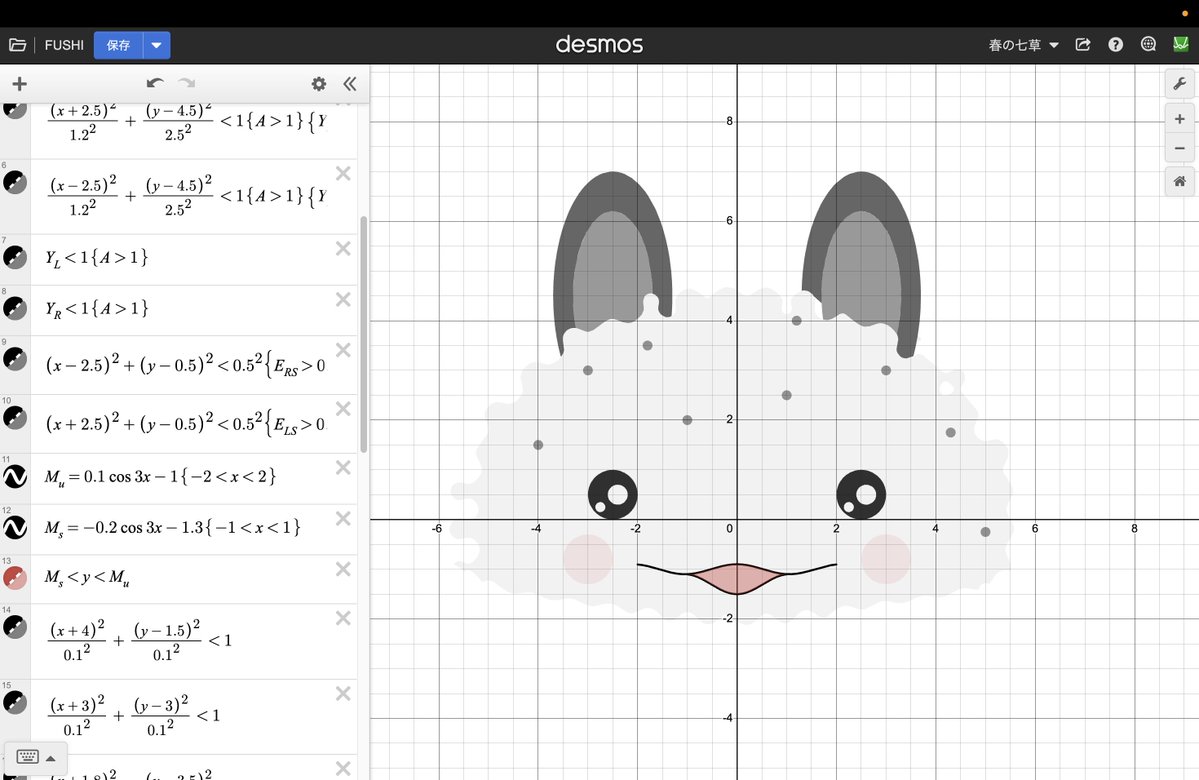This screenshot has height=780, width=1199.
Task: Edit the M_s = −0.2cos3x−1.3 formula
Action: 172,528
